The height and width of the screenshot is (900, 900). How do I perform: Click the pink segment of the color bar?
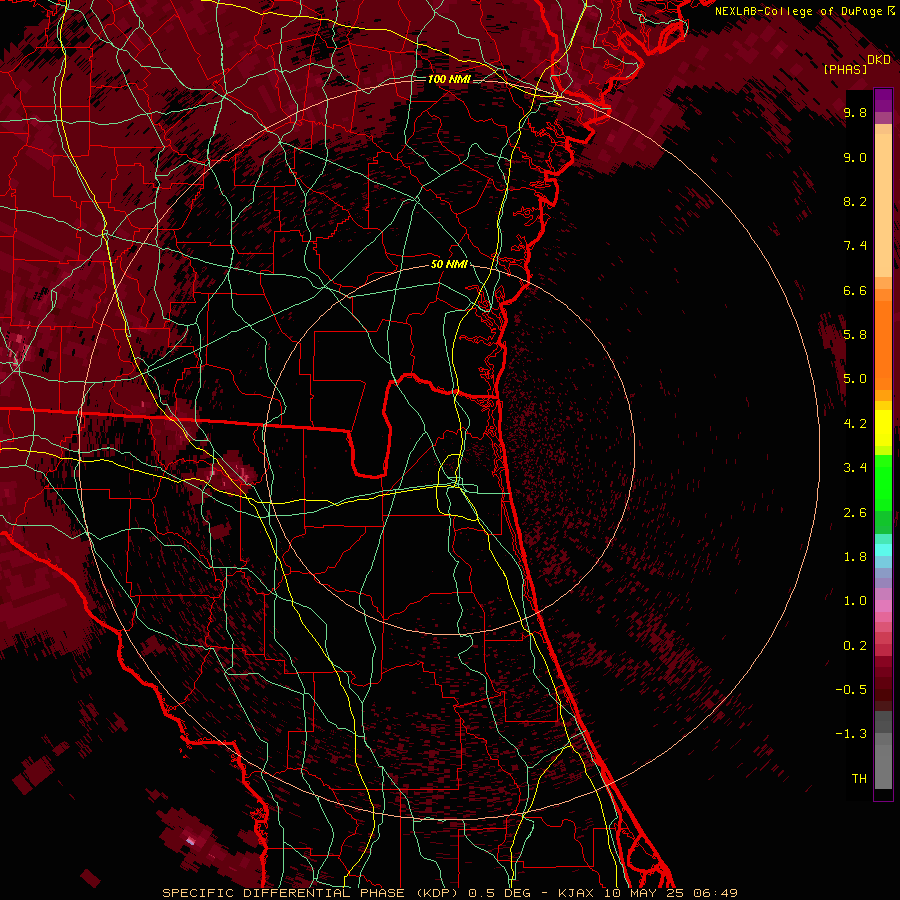pyautogui.click(x=883, y=604)
